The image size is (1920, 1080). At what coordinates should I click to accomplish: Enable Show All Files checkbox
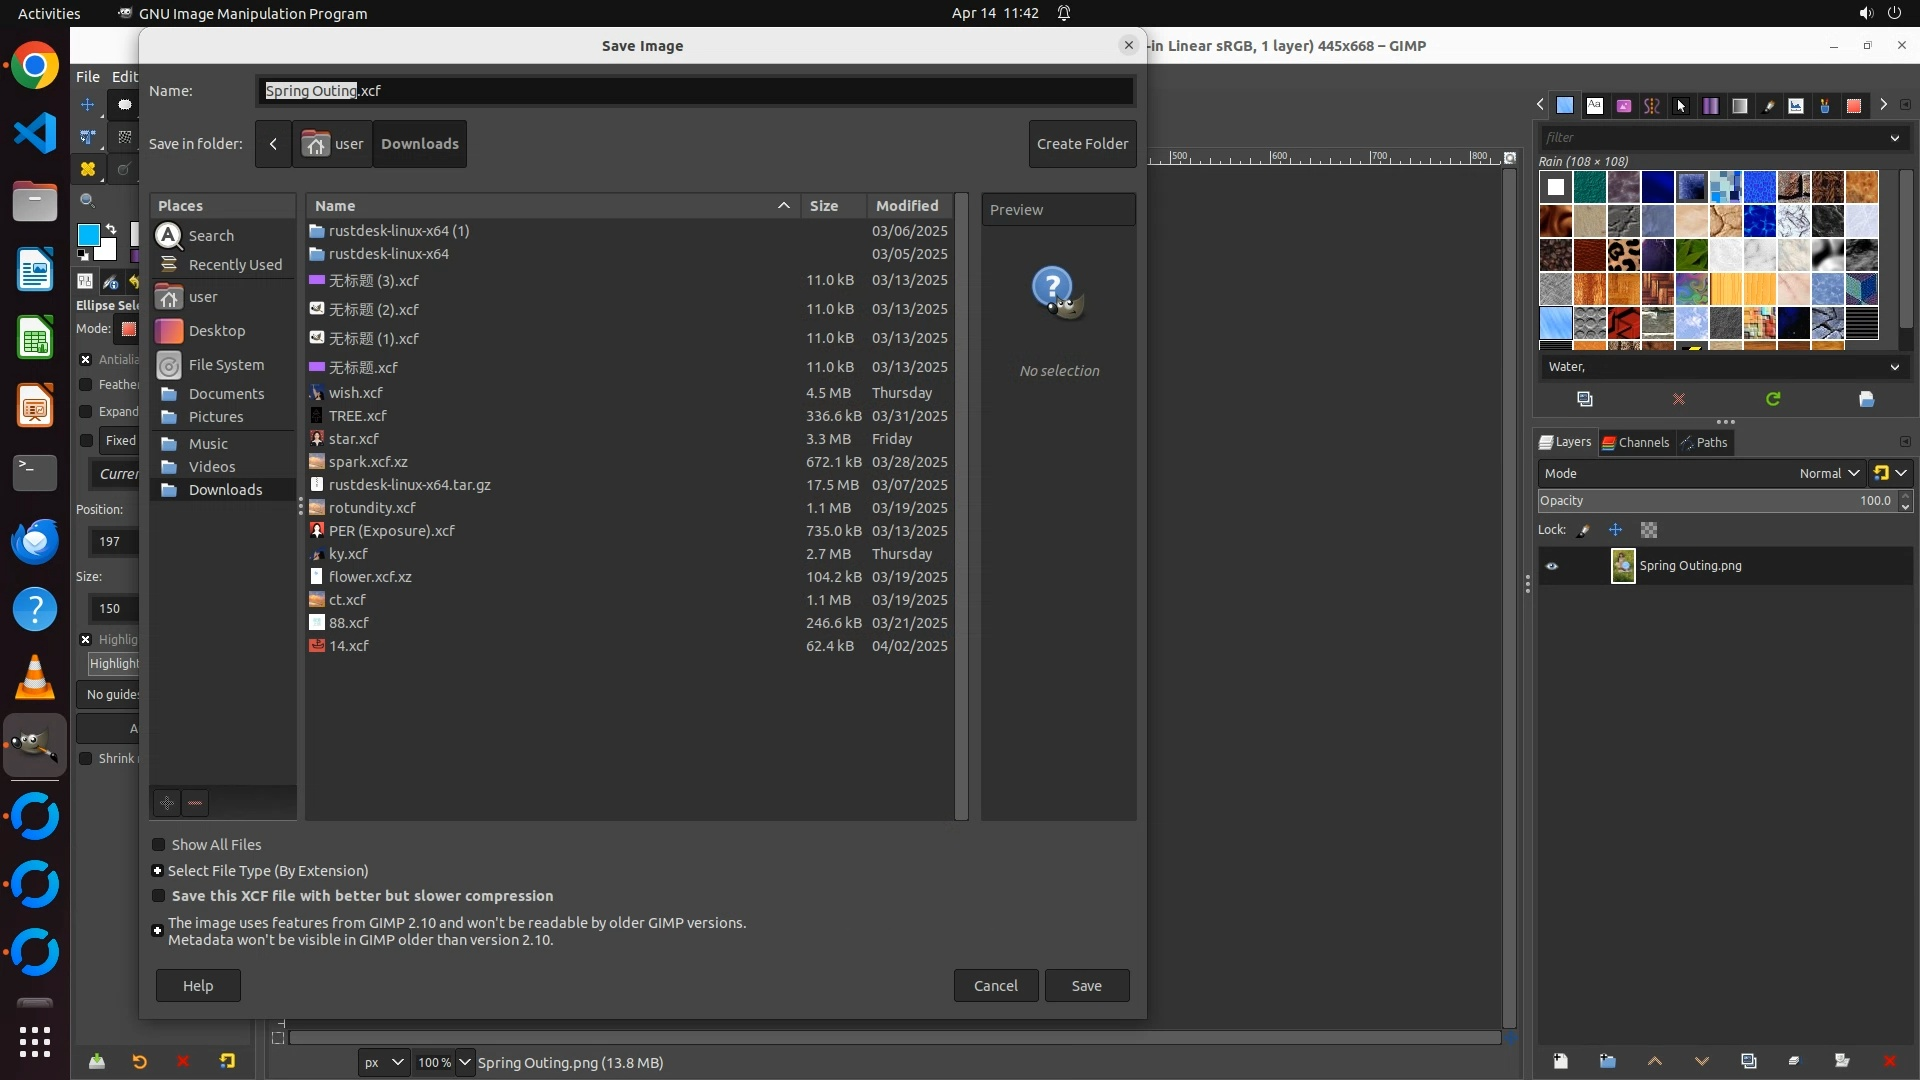(x=158, y=845)
